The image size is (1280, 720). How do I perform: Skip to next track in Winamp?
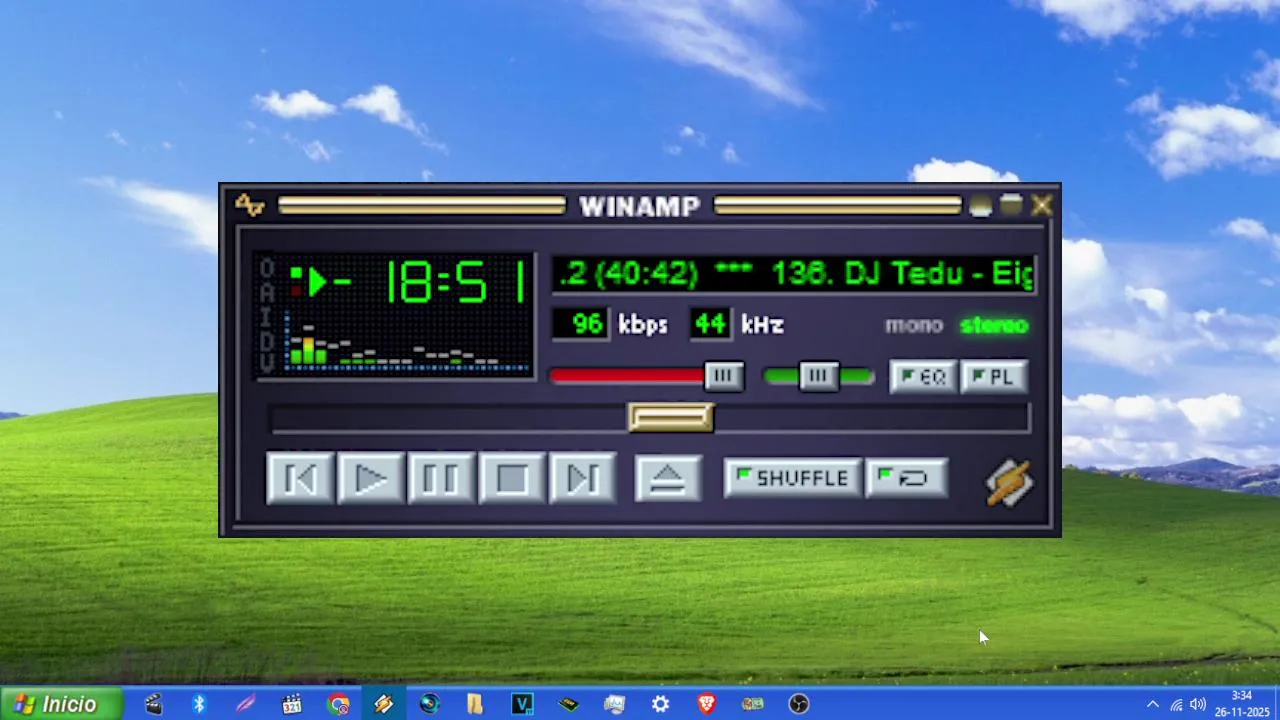[583, 478]
